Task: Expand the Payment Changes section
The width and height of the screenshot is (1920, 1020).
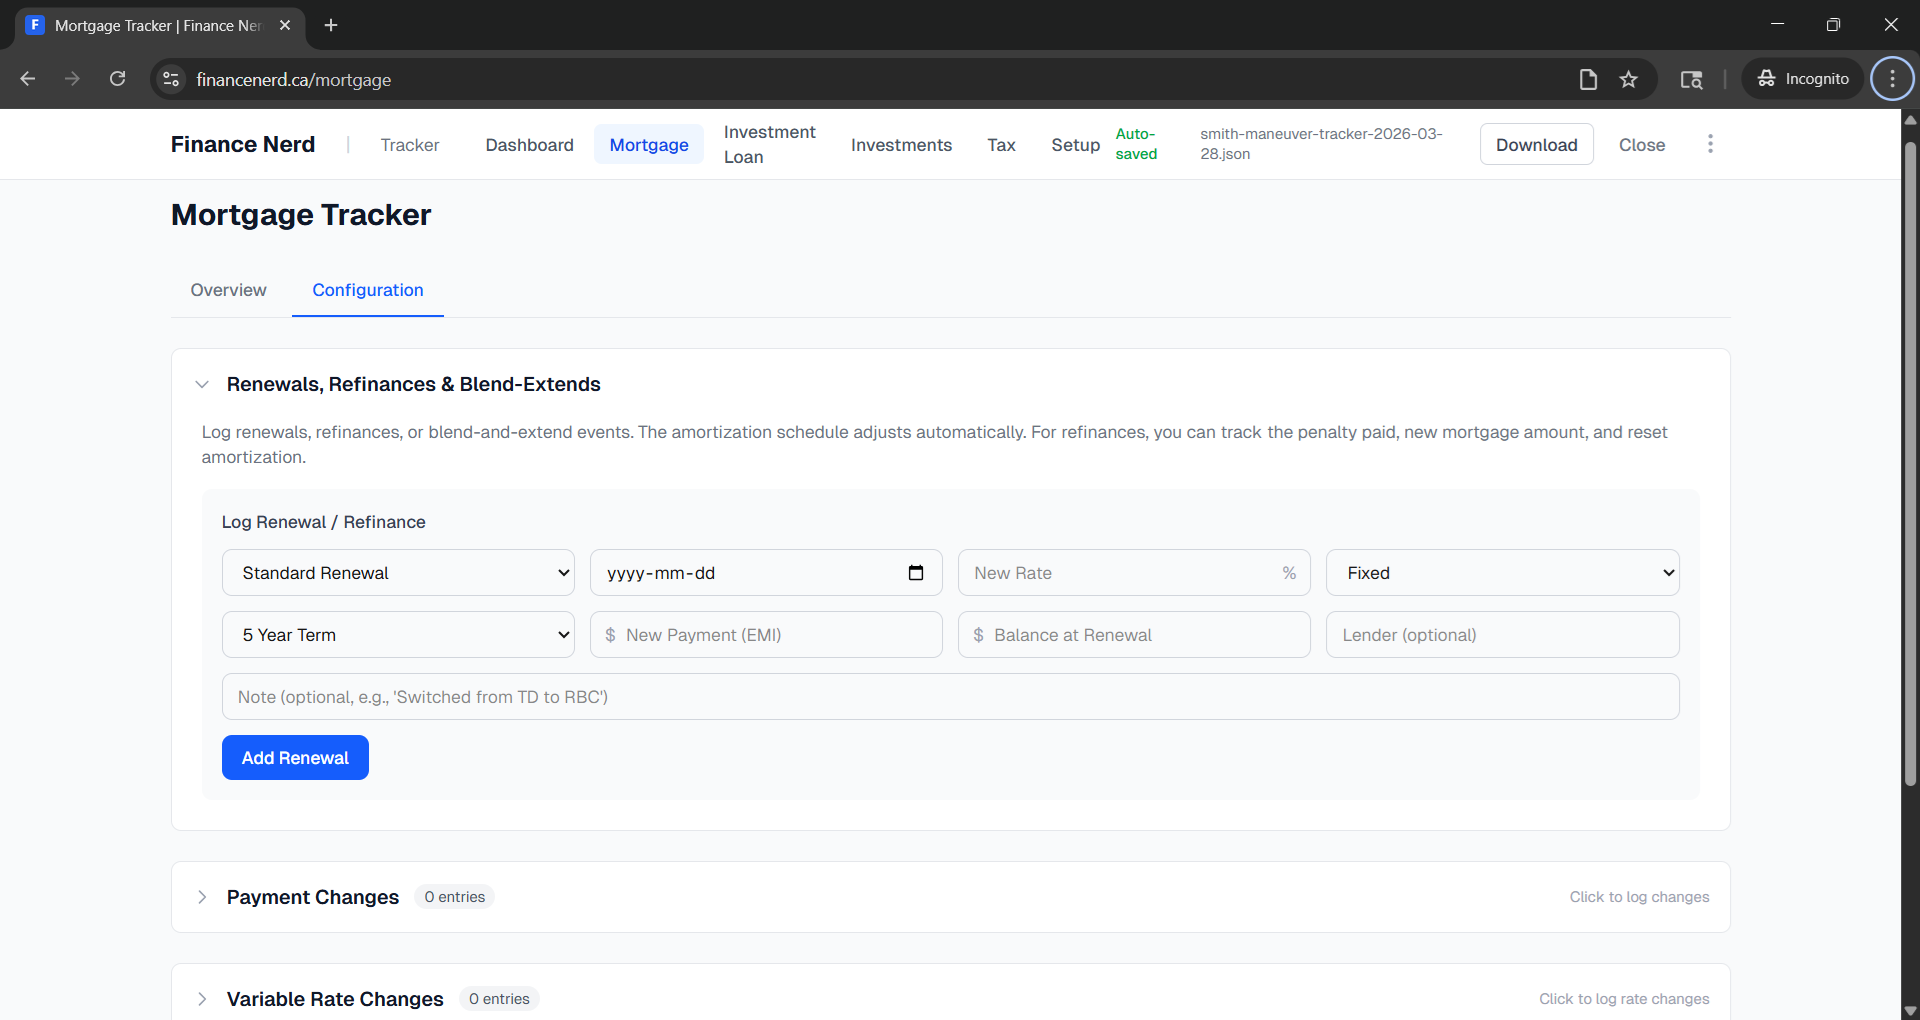Action: click(x=202, y=897)
